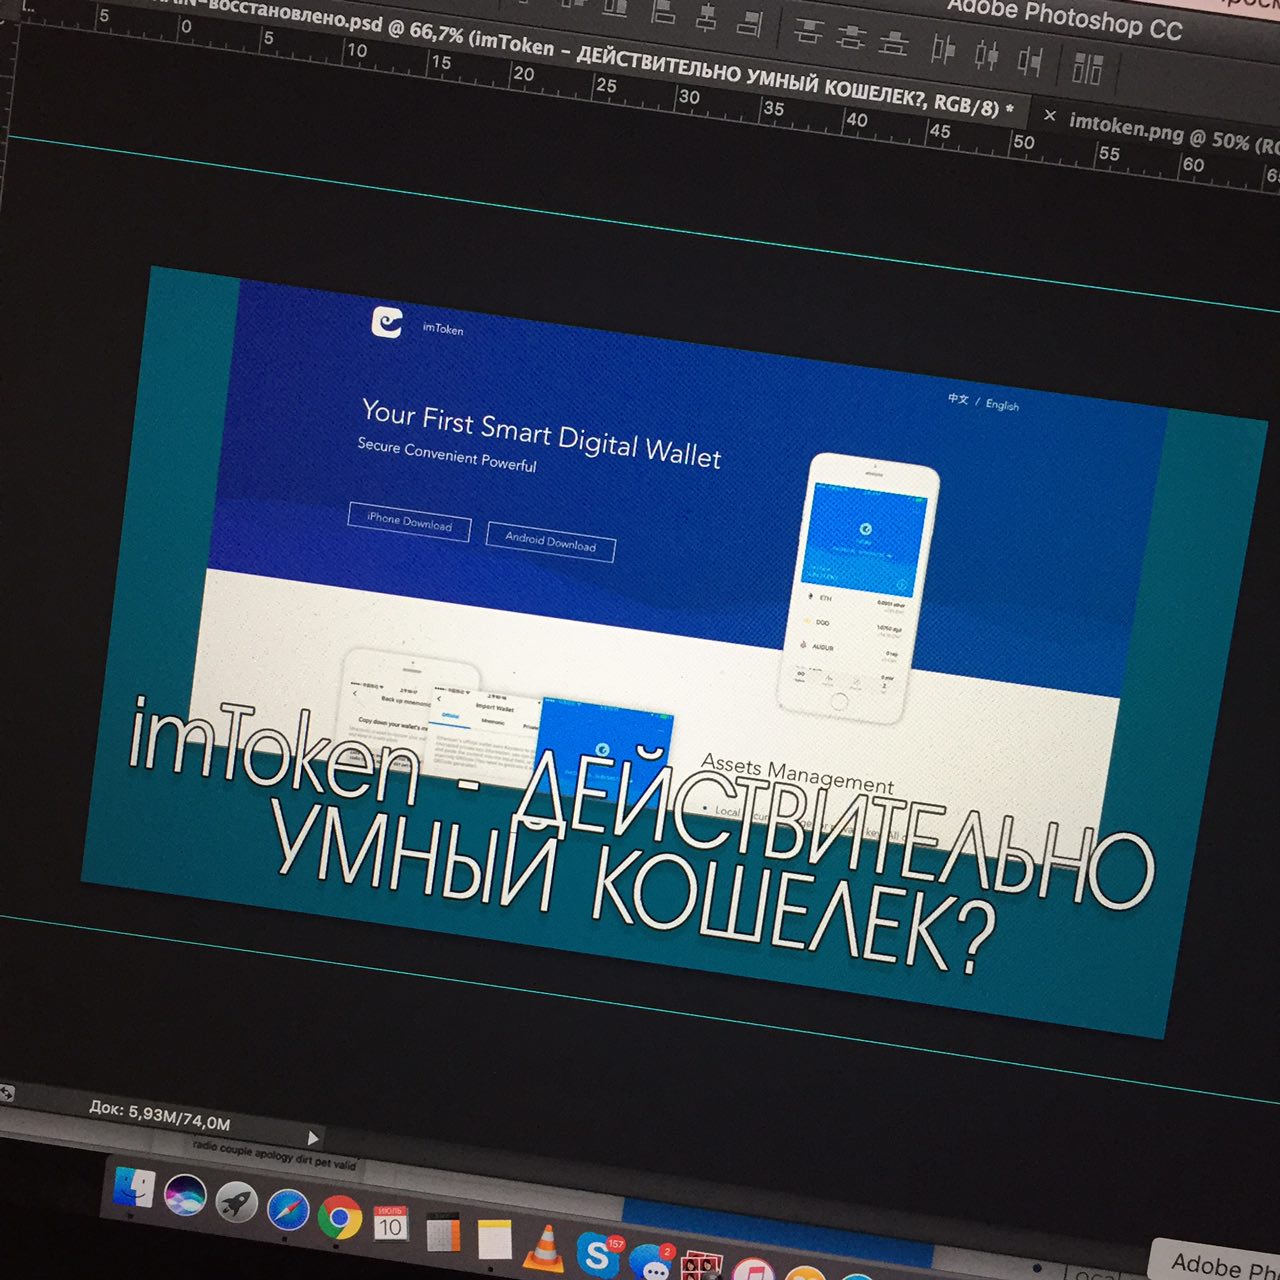
Task: Click the Align left edges icon
Action: pos(663,11)
